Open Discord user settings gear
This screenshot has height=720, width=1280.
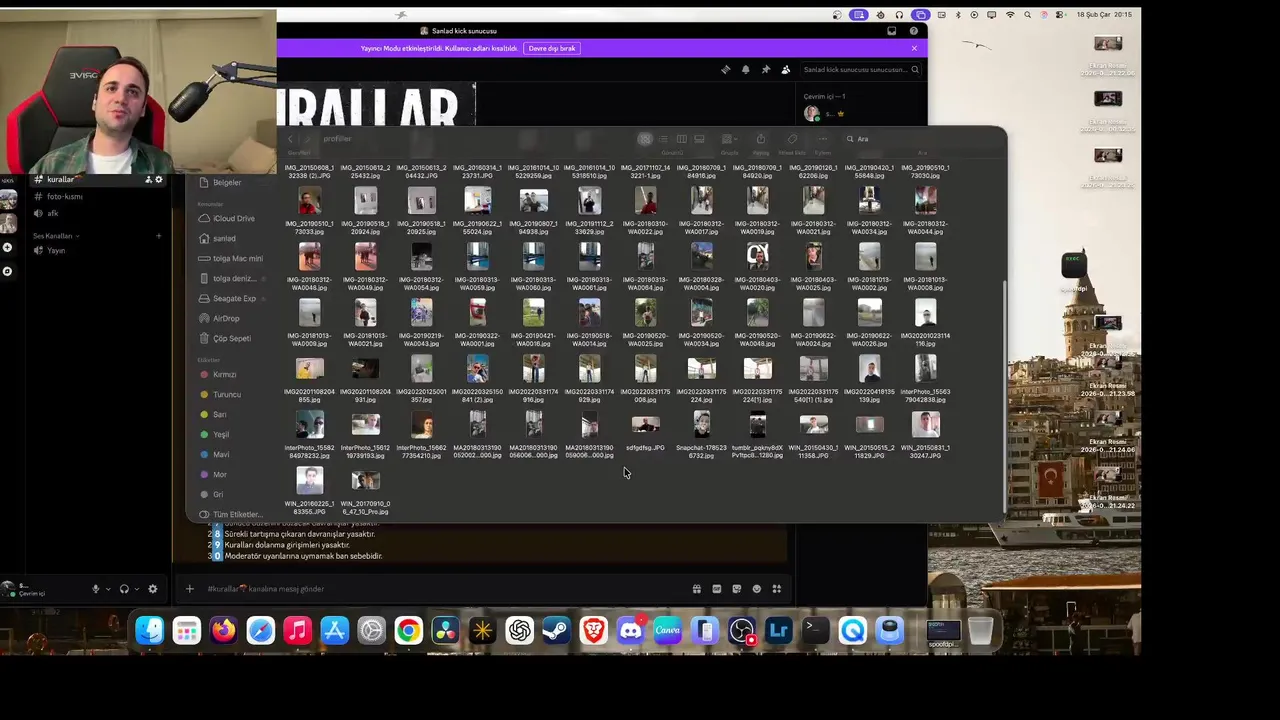pyautogui.click(x=153, y=589)
